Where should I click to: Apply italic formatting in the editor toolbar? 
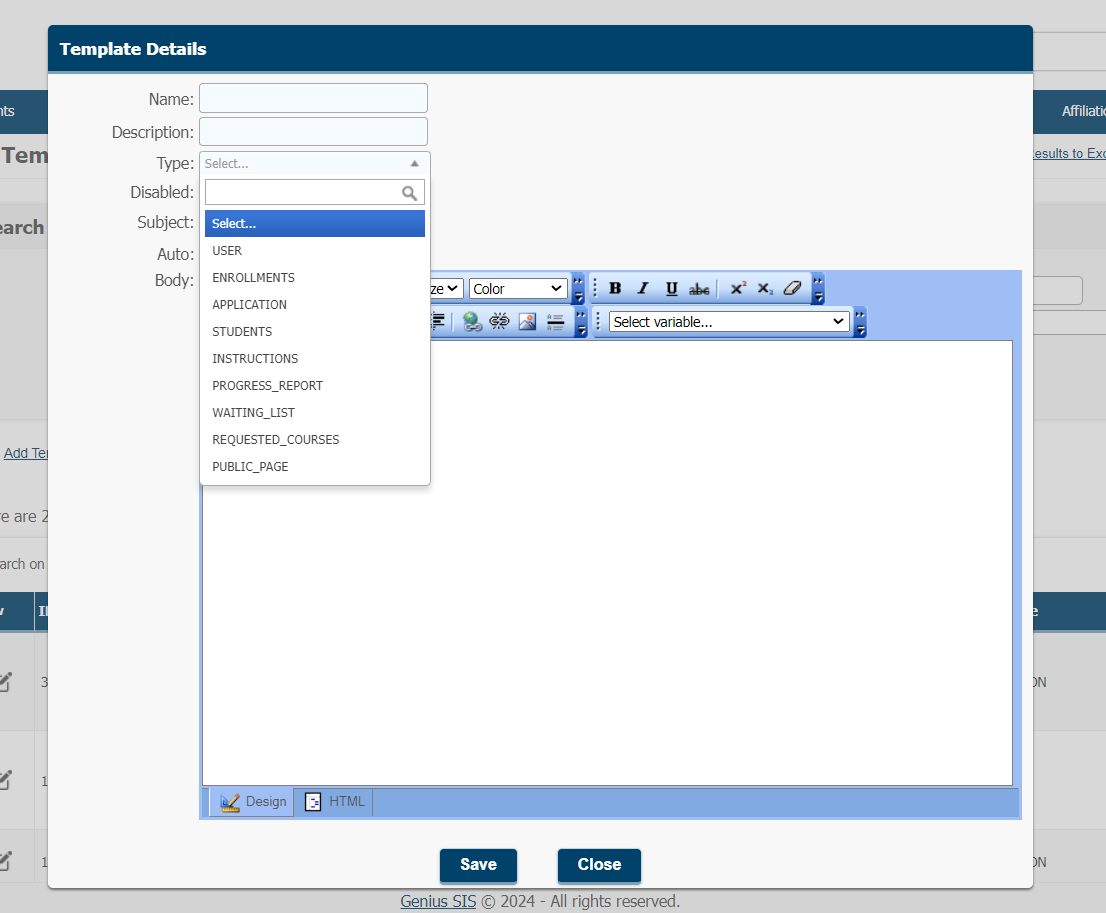point(643,288)
